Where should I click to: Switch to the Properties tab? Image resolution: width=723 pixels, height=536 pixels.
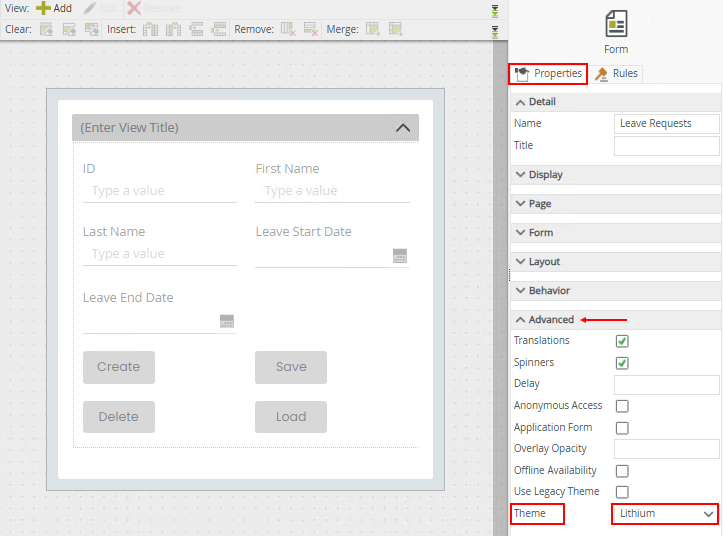point(548,74)
